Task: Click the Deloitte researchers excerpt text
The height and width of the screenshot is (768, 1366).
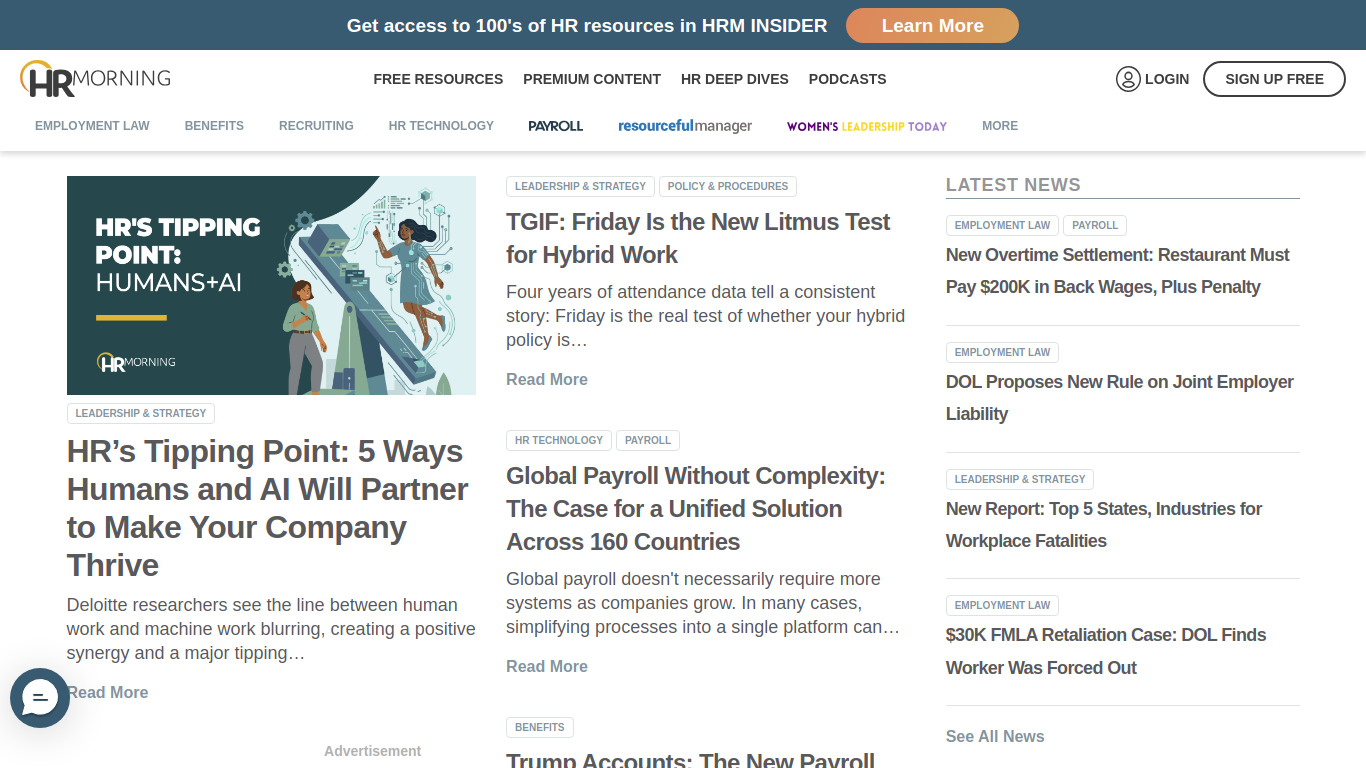Action: click(271, 629)
